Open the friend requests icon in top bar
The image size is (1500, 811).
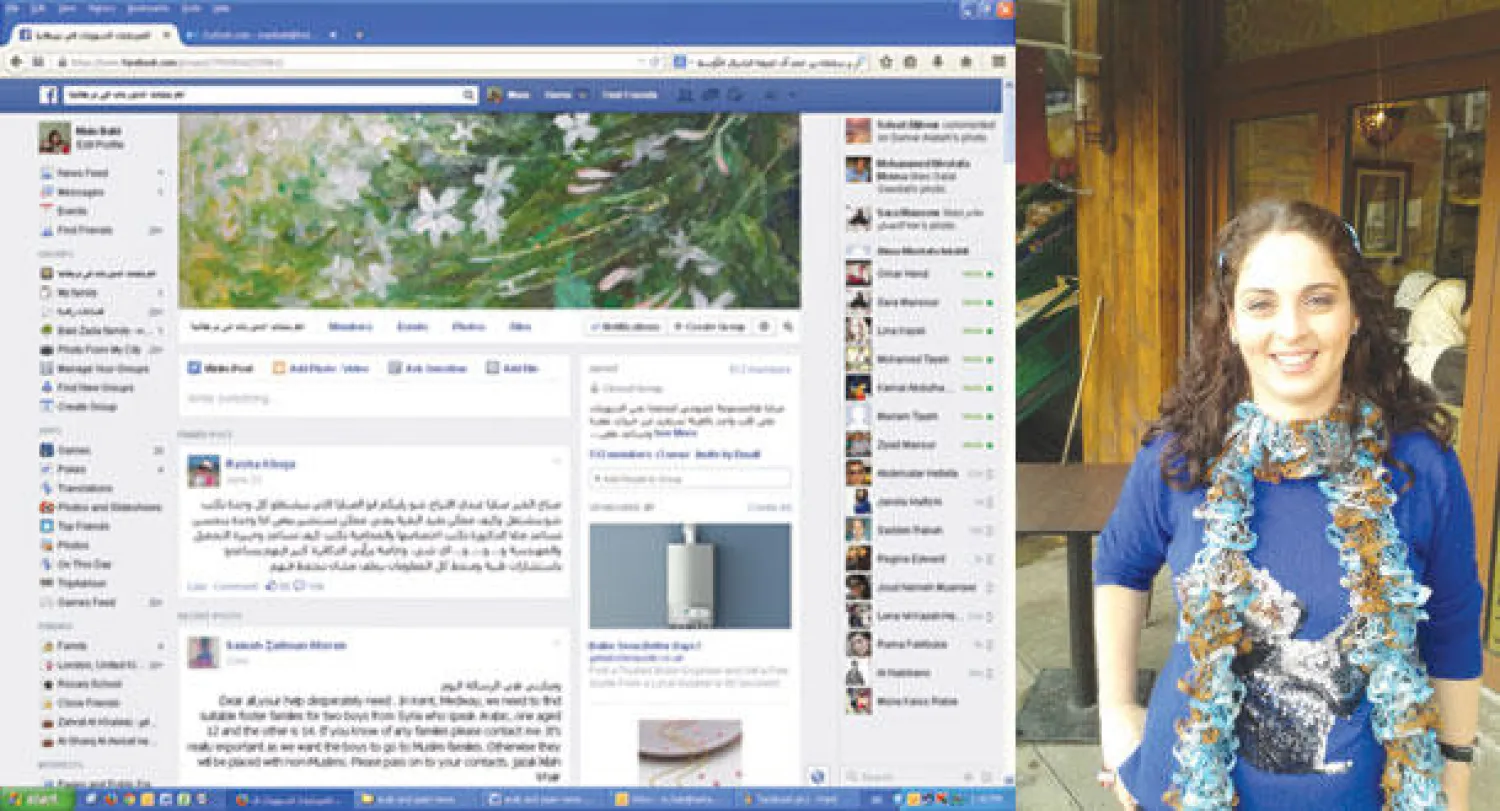(685, 95)
